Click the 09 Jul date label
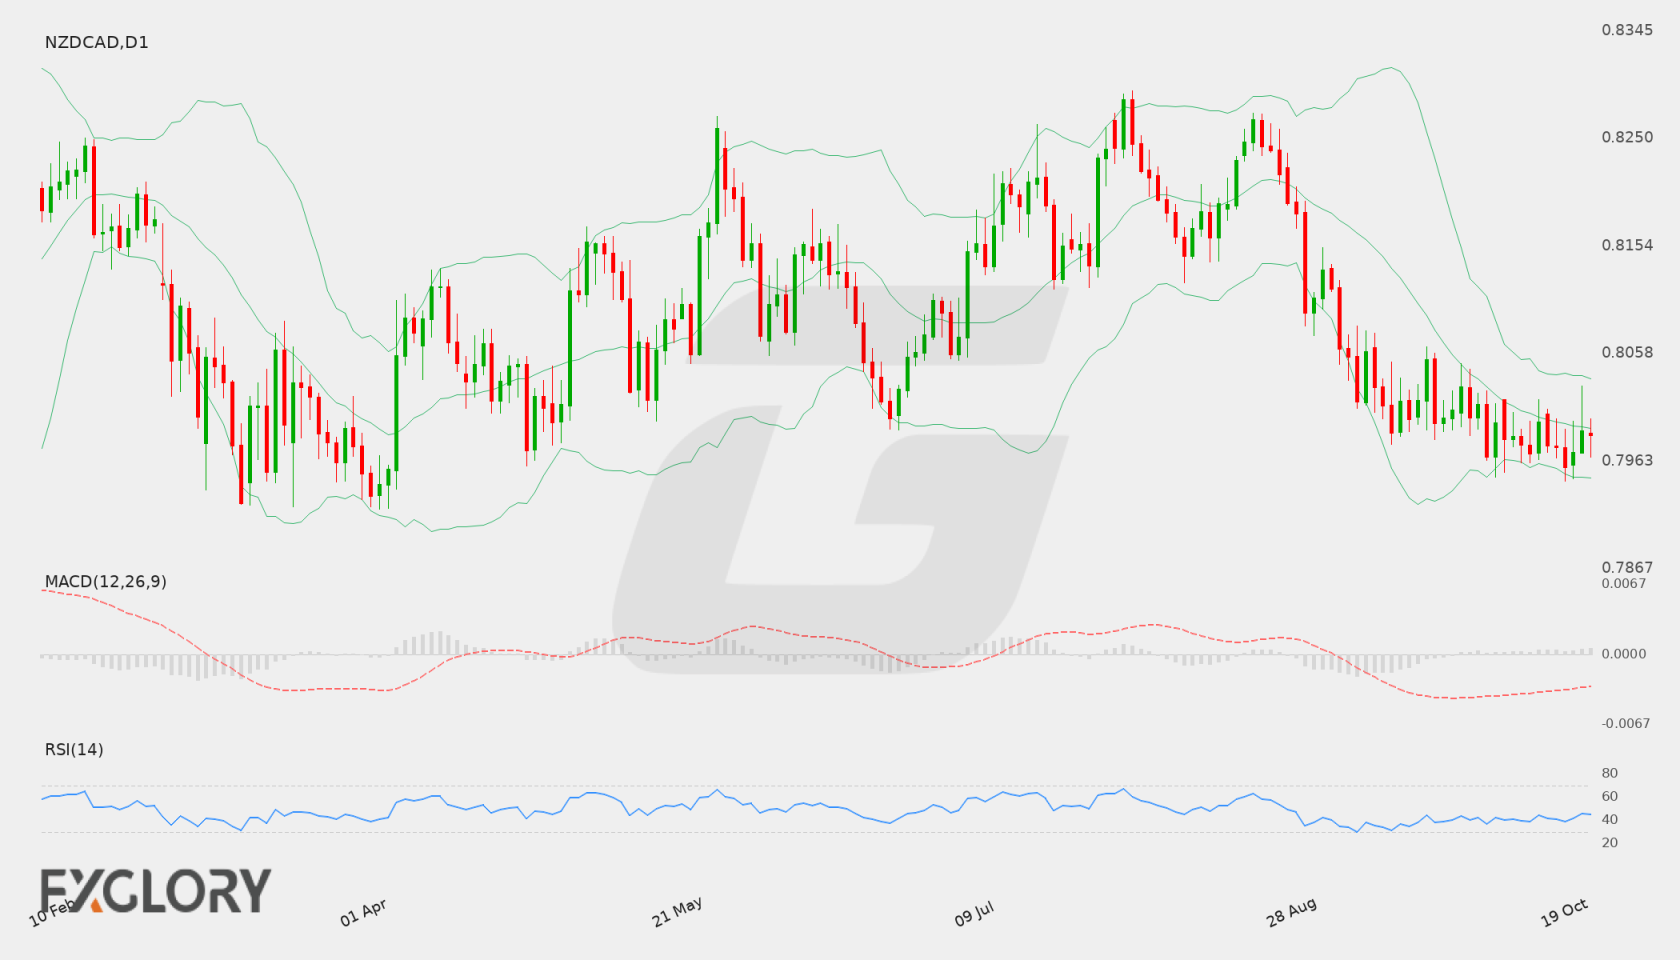This screenshot has width=1680, height=960. (x=974, y=913)
